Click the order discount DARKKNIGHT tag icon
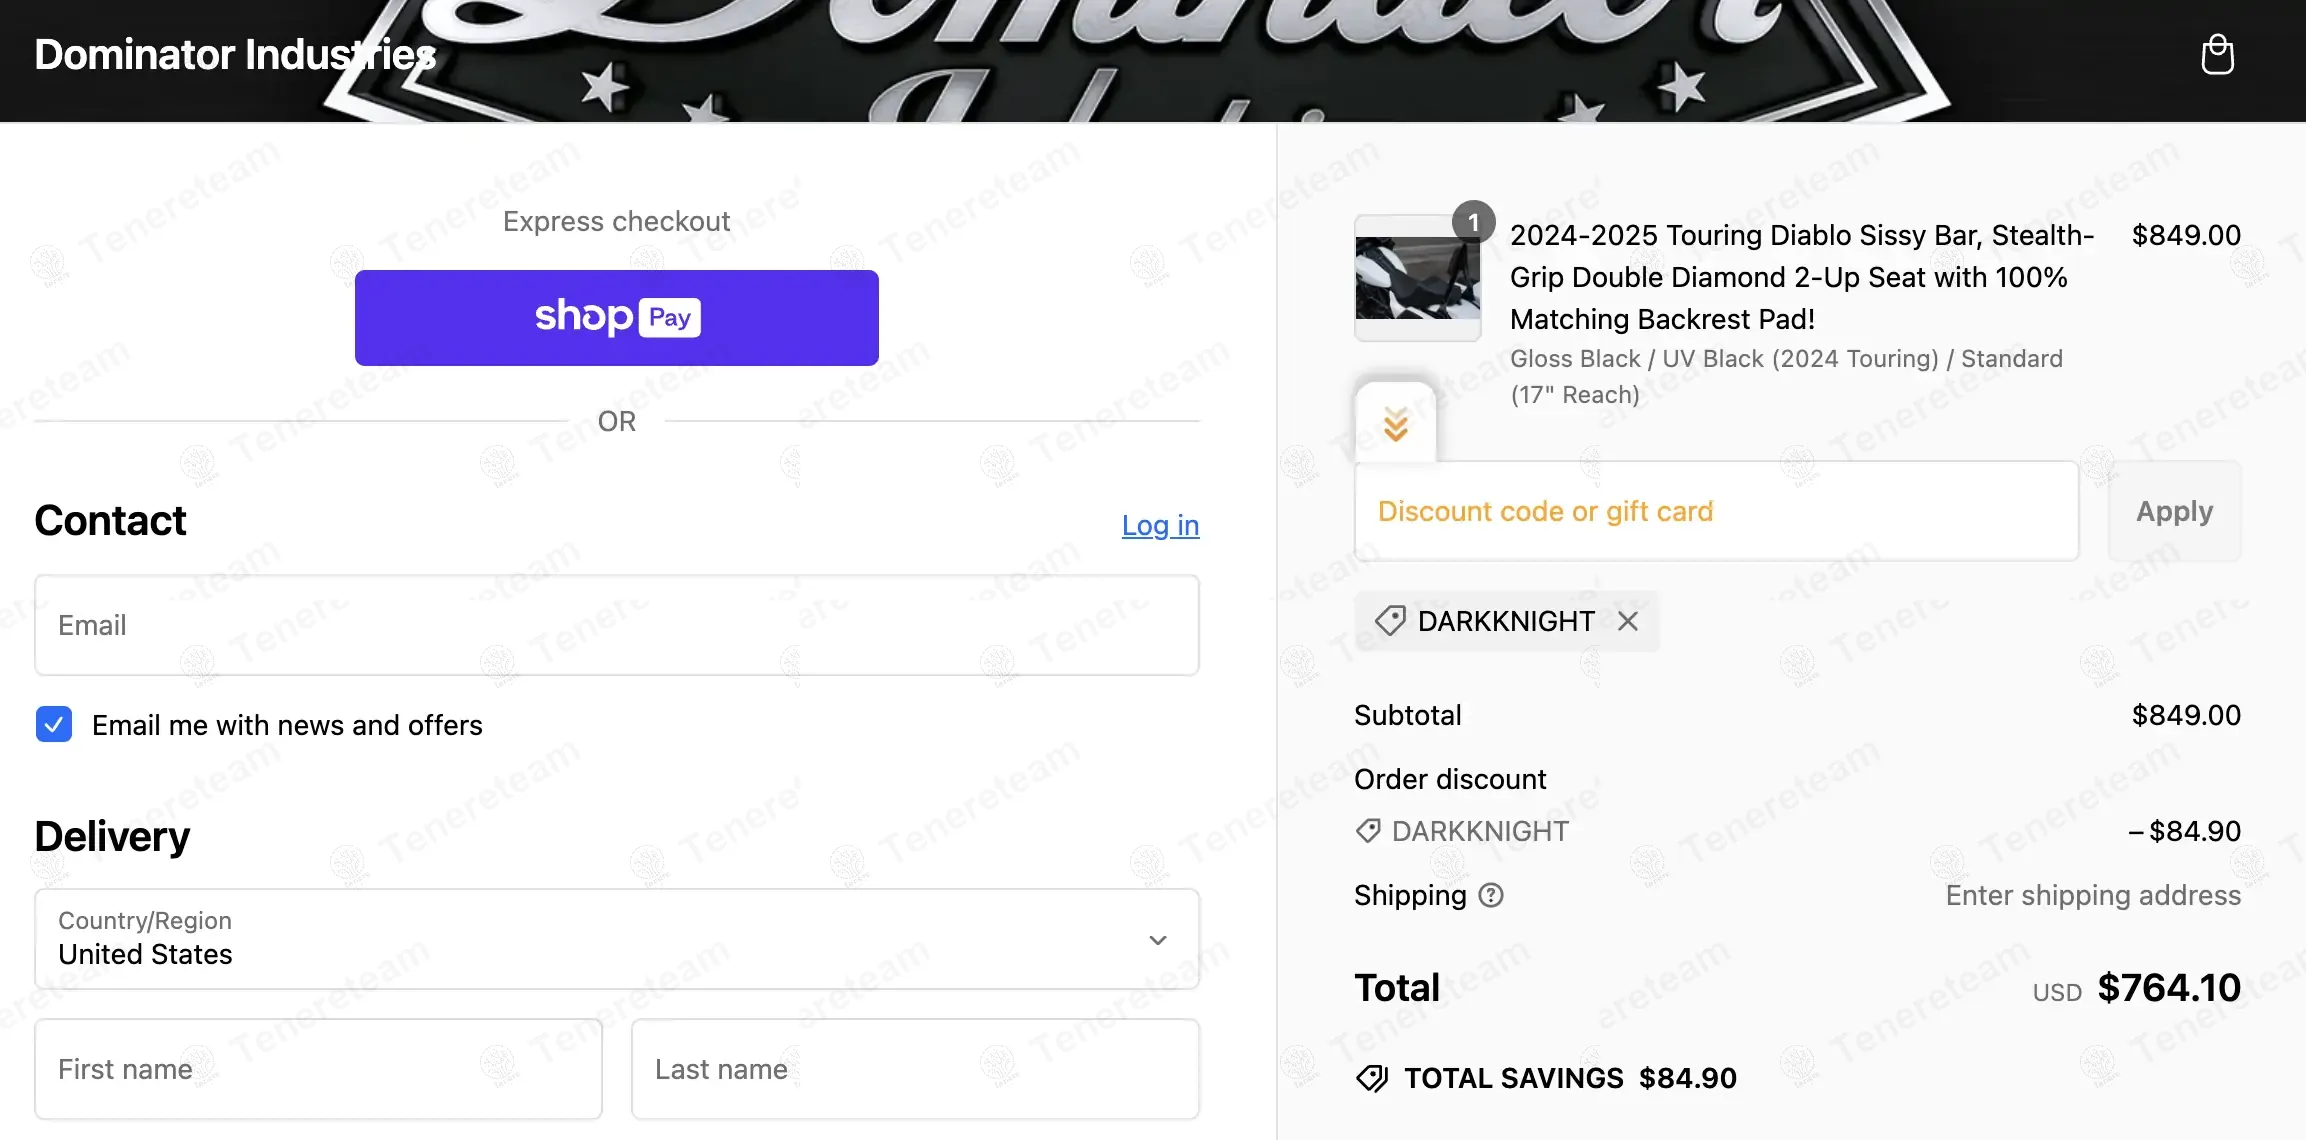This screenshot has width=2306, height=1140. pos(1368,831)
